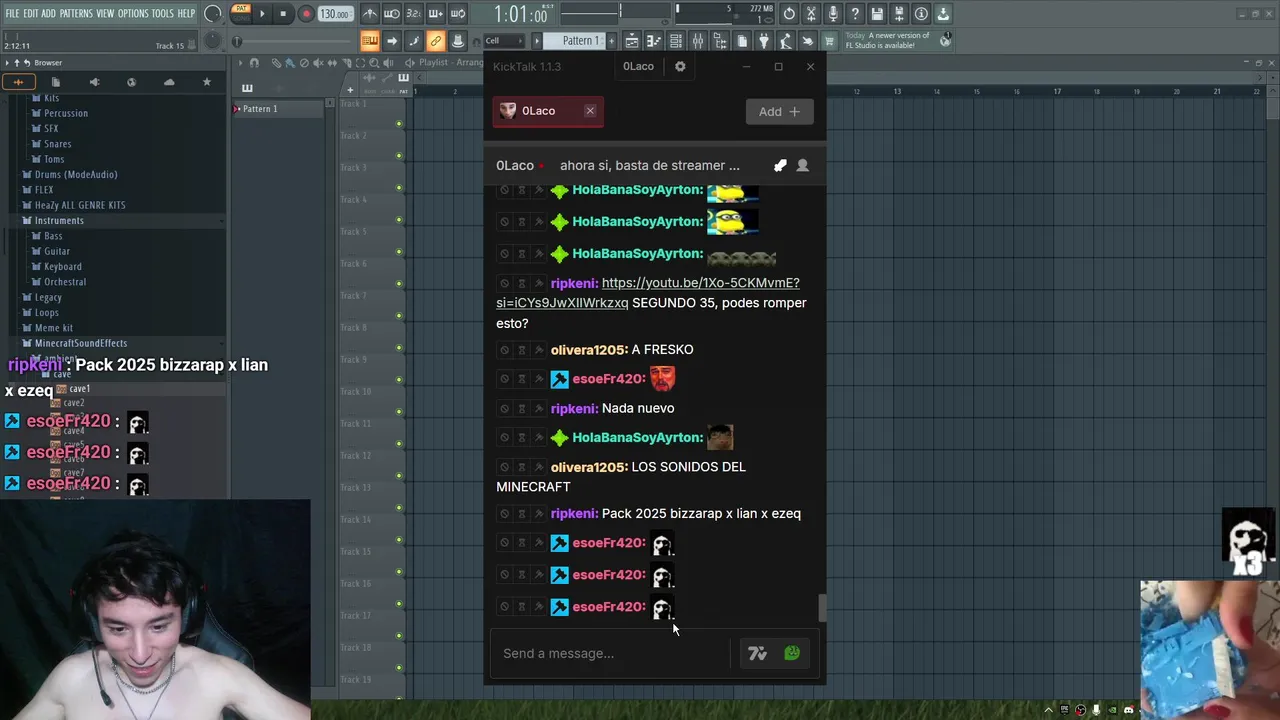Screen dimensions: 1280x720
Task: Toggle Track 14 mute light
Action: tap(399, 540)
